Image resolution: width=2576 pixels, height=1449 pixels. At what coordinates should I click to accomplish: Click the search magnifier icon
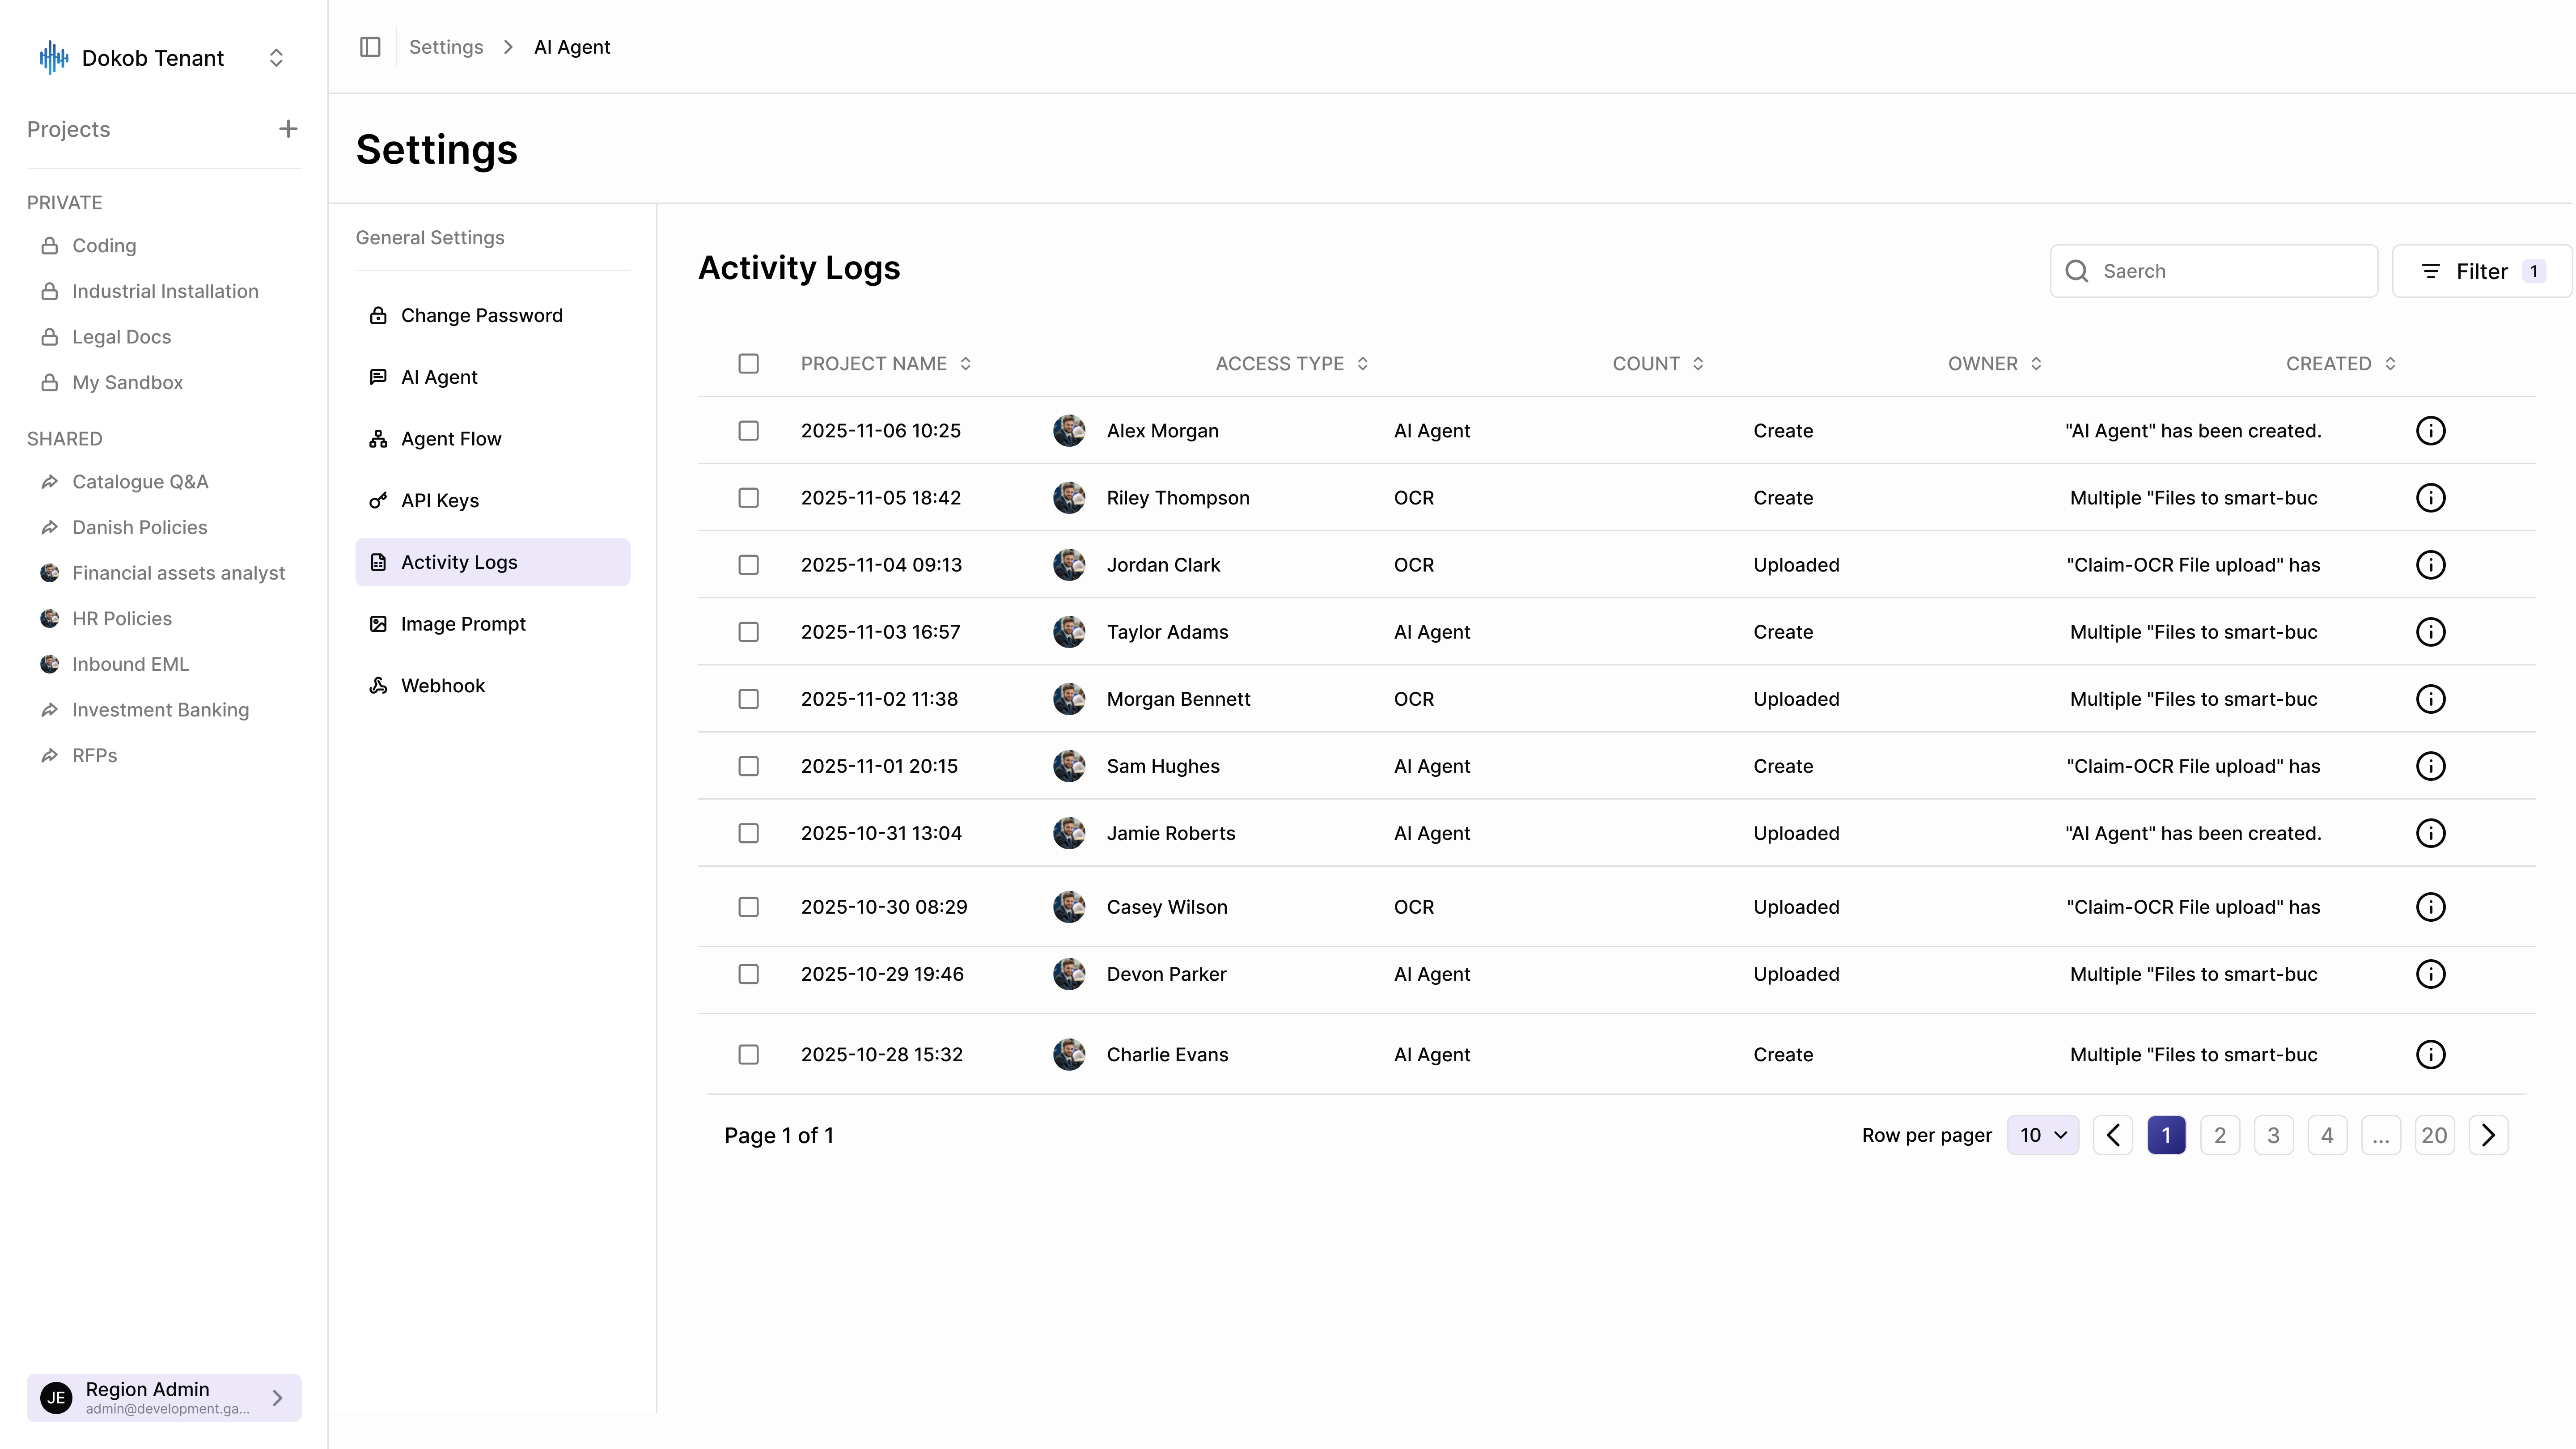coord(2077,271)
